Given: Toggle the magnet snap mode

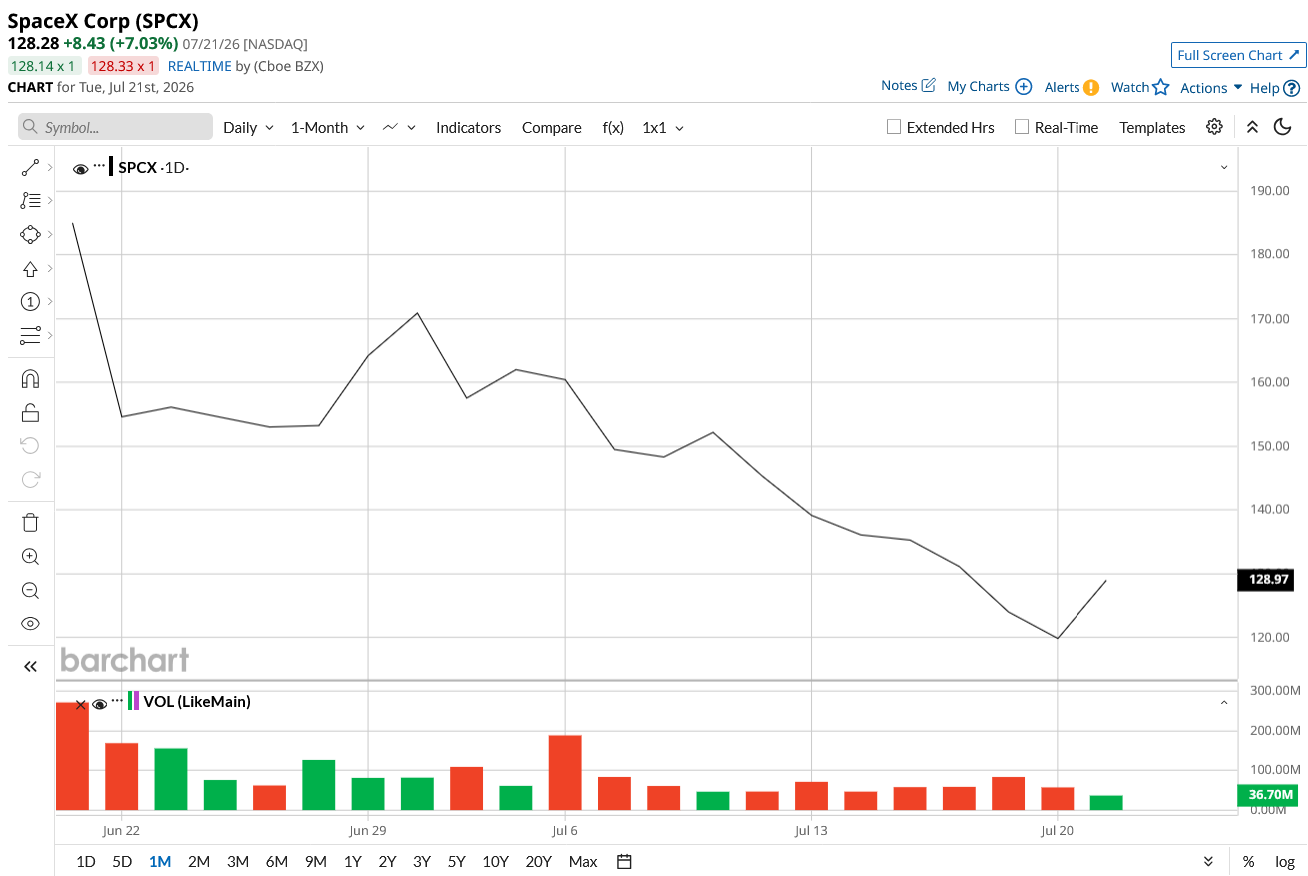Looking at the screenshot, I should [x=30, y=379].
